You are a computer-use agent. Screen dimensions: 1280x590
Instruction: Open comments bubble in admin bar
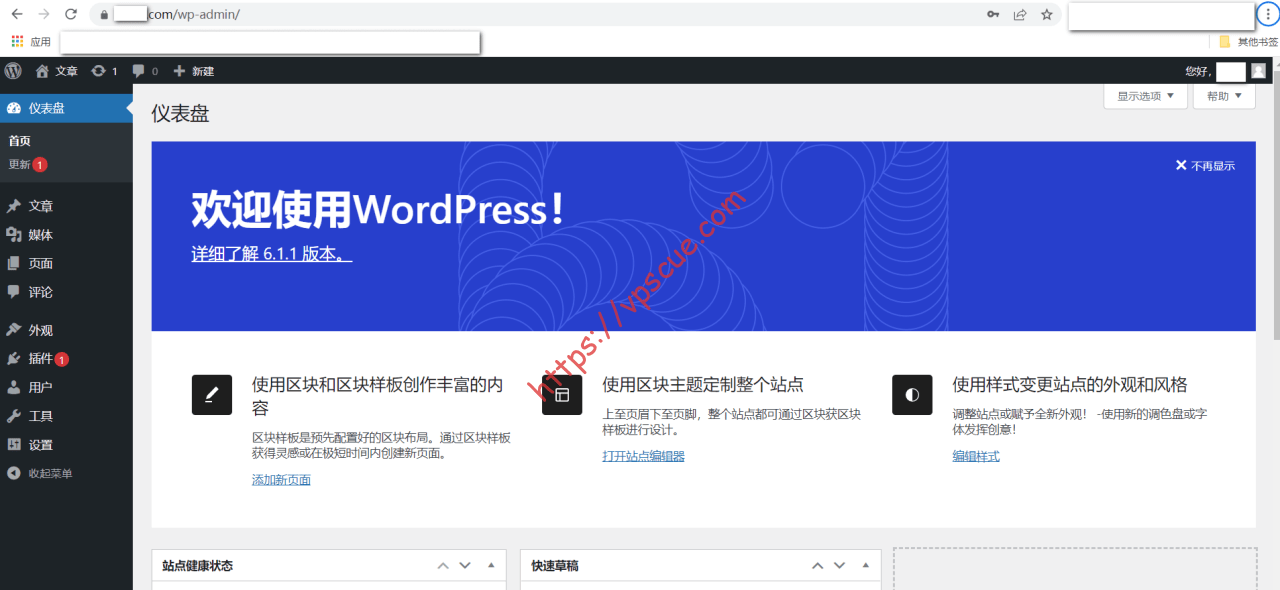pyautogui.click(x=145, y=71)
